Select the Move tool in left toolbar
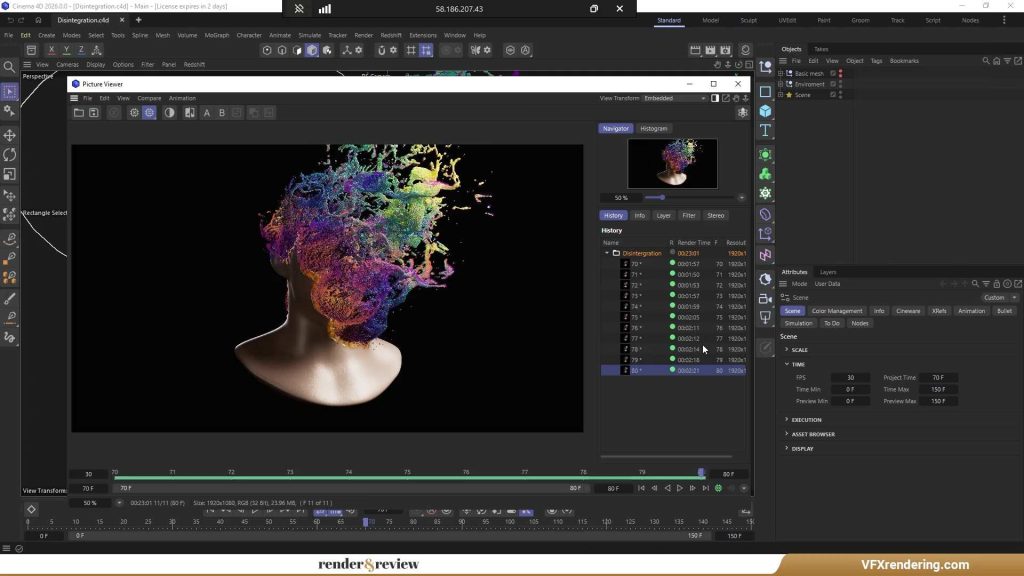Viewport: 1024px width, 576px height. tap(10, 135)
